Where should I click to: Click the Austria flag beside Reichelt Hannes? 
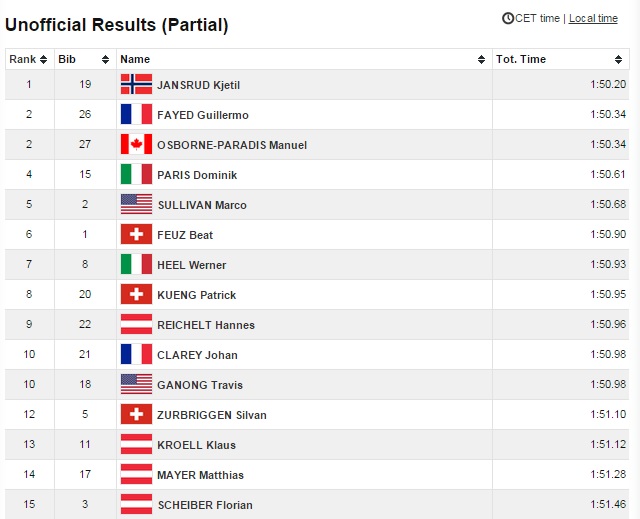pos(136,324)
